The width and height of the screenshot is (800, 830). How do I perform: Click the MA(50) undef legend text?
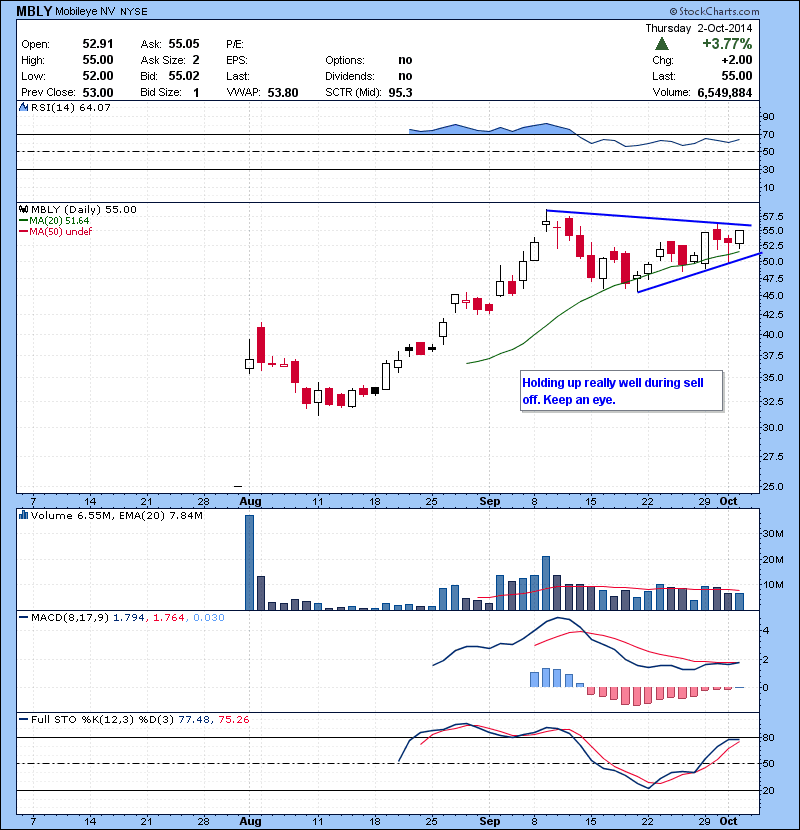click(60, 232)
